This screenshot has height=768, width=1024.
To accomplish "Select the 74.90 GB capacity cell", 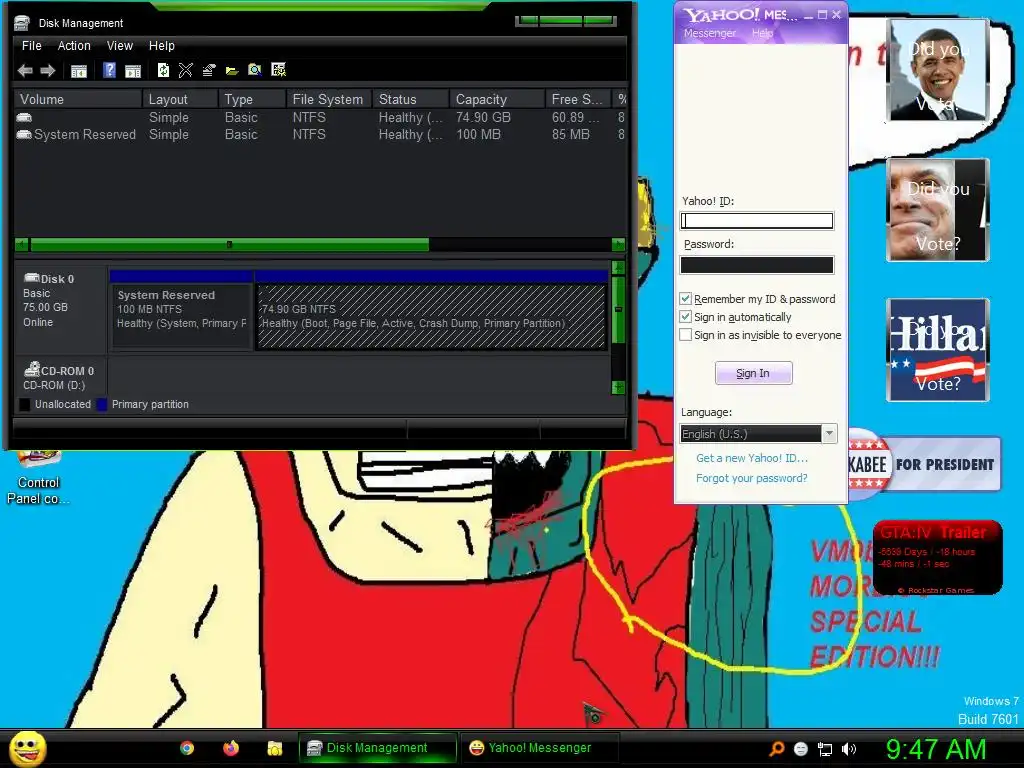I will pyautogui.click(x=483, y=118).
